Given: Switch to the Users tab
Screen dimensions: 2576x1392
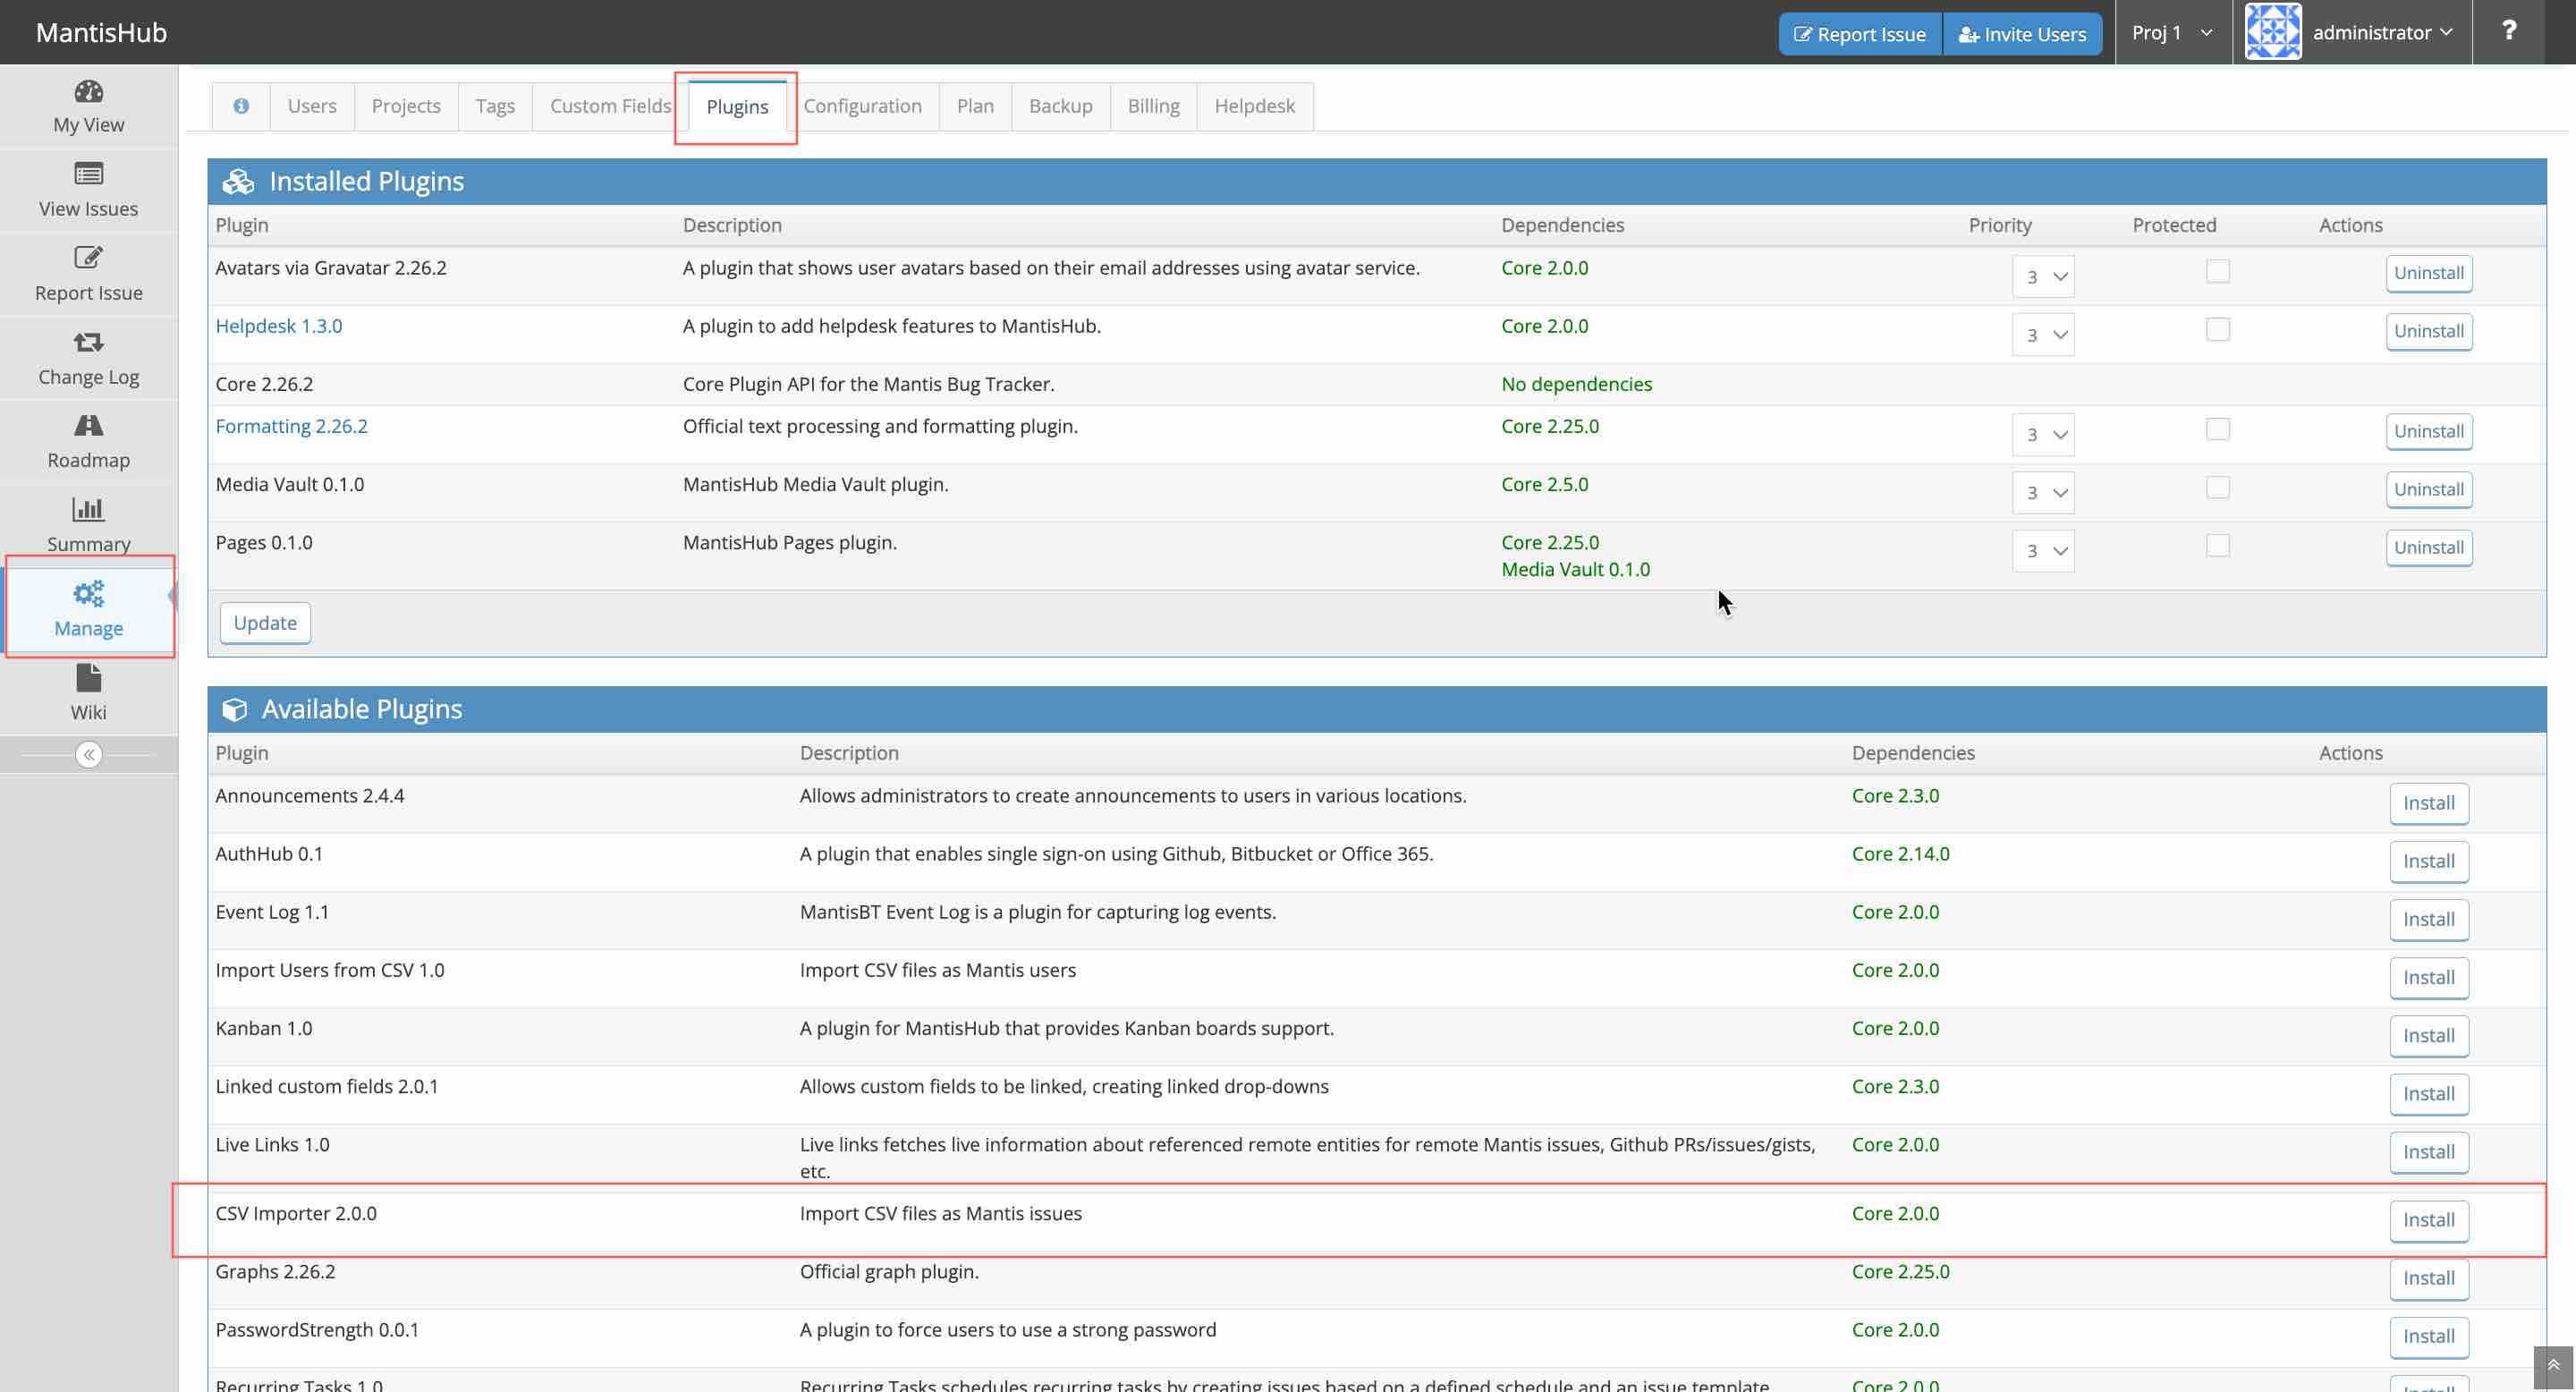Looking at the screenshot, I should (x=312, y=106).
